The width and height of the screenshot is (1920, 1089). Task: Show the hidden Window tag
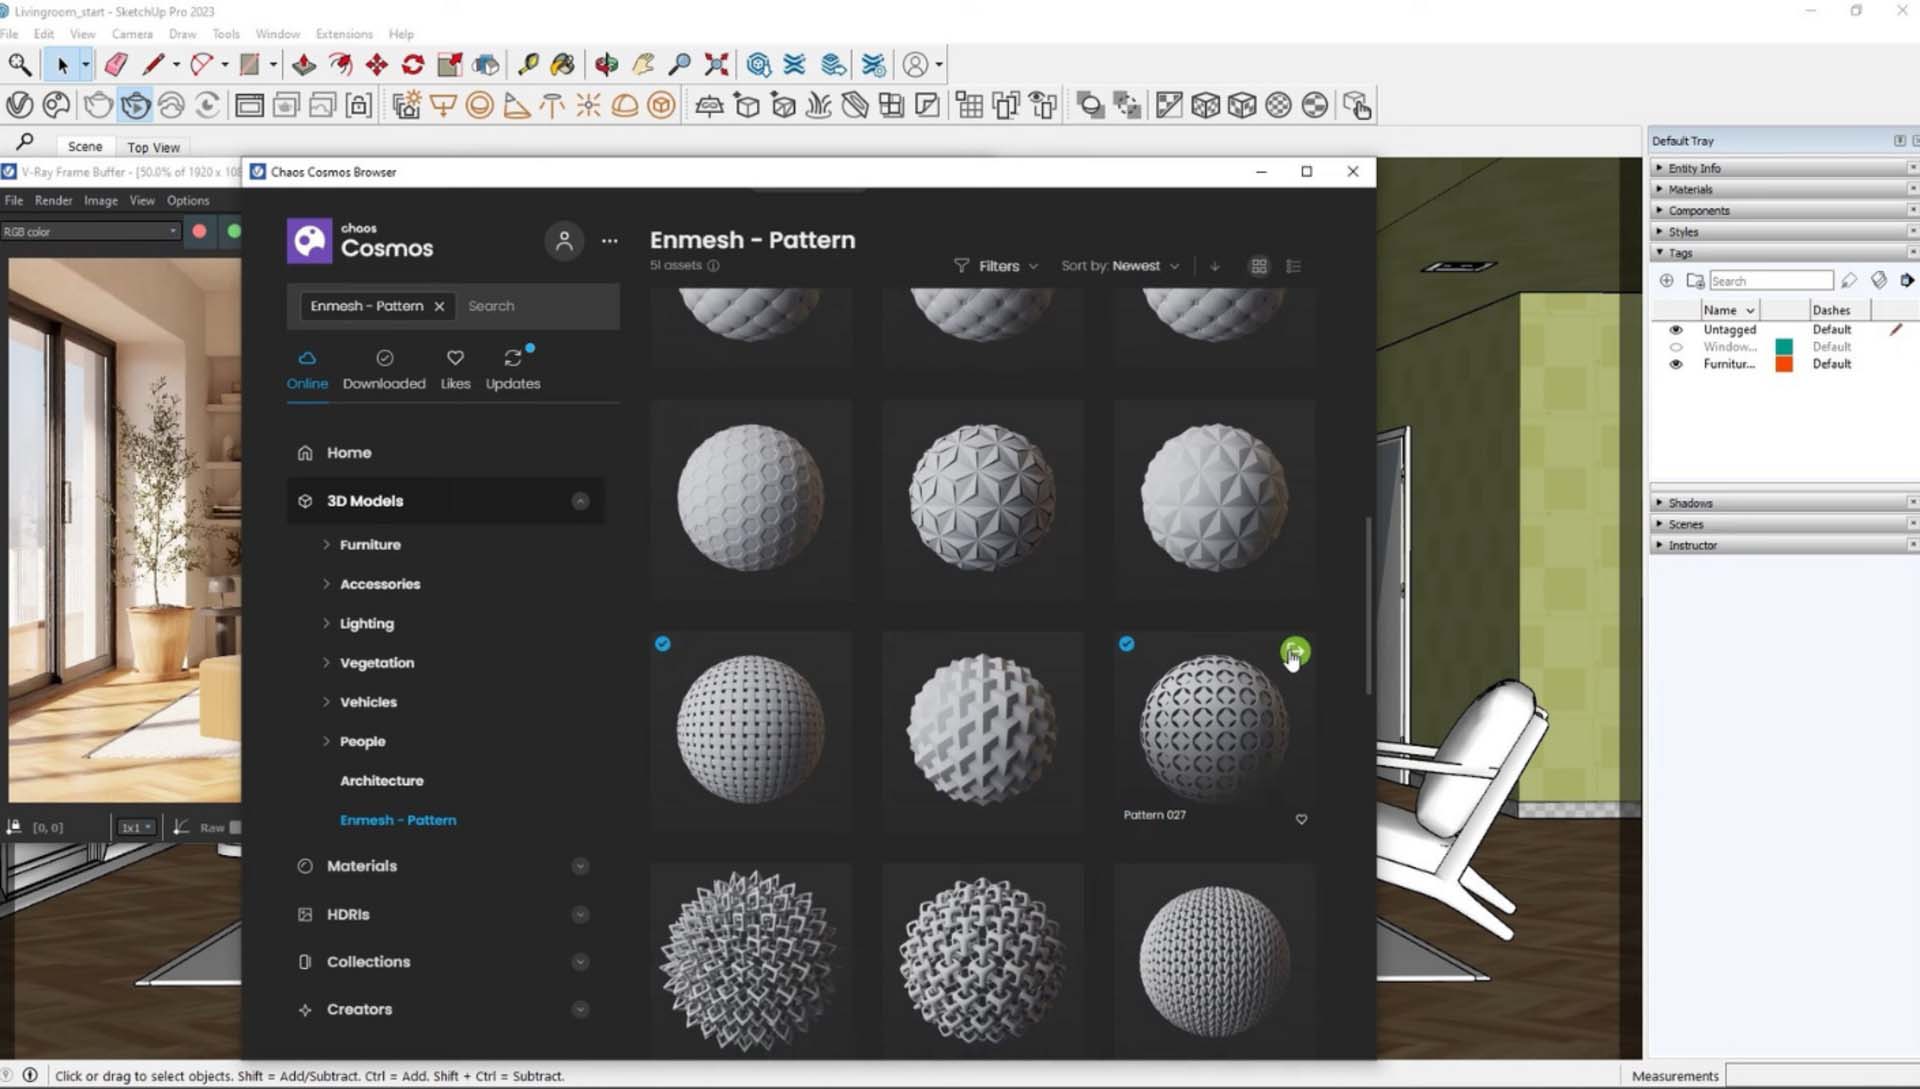(1676, 347)
